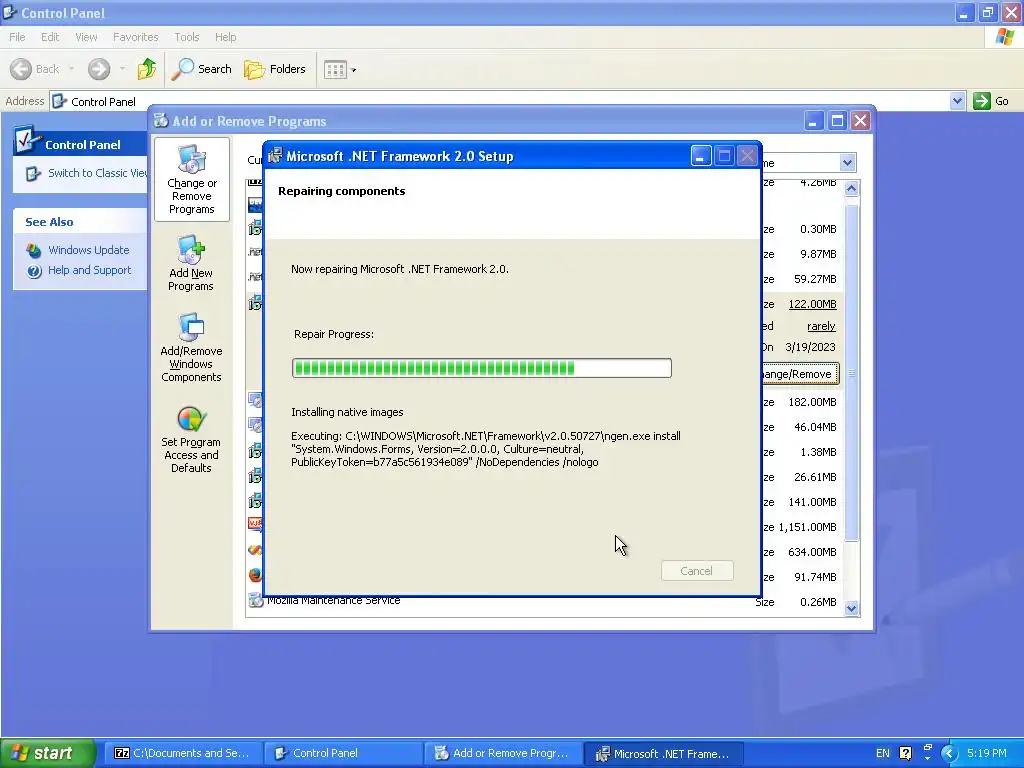Image resolution: width=1024 pixels, height=768 pixels.
Task: Click the Control Panel title bar icon
Action: tap(10, 12)
